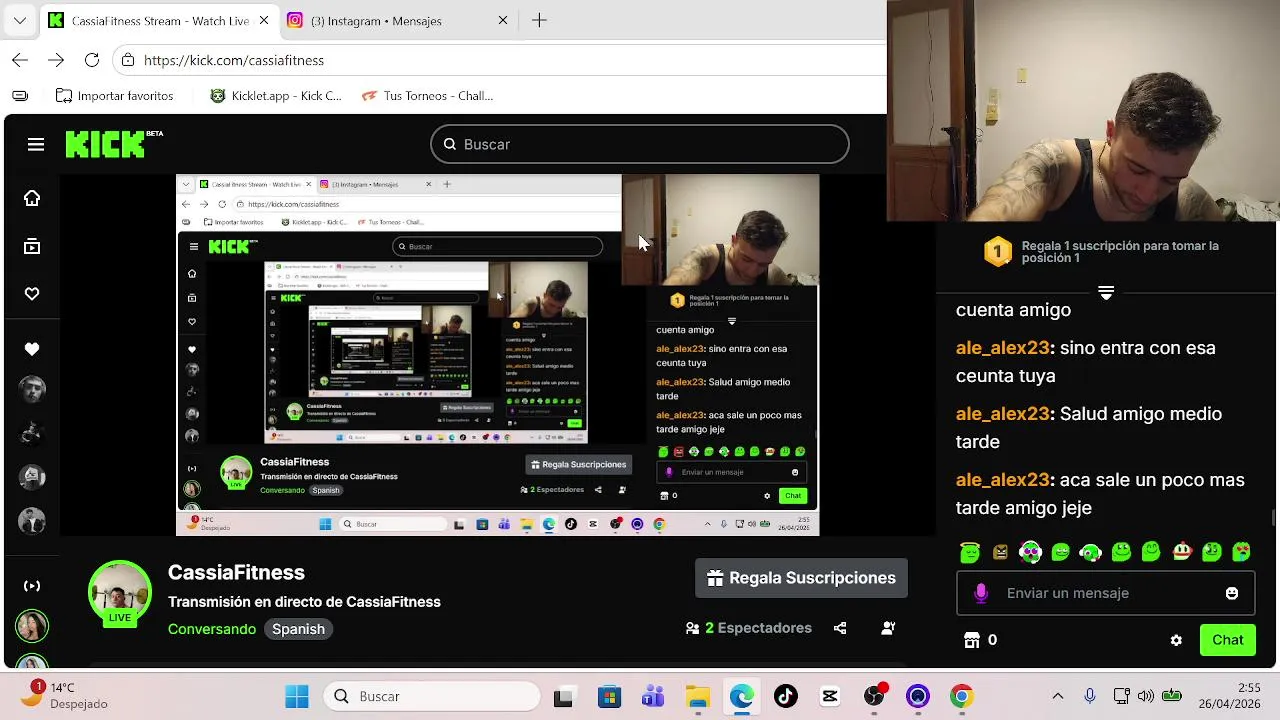Click the Regala Suscripciones button
The height and width of the screenshot is (720, 1280).
pyautogui.click(x=801, y=578)
